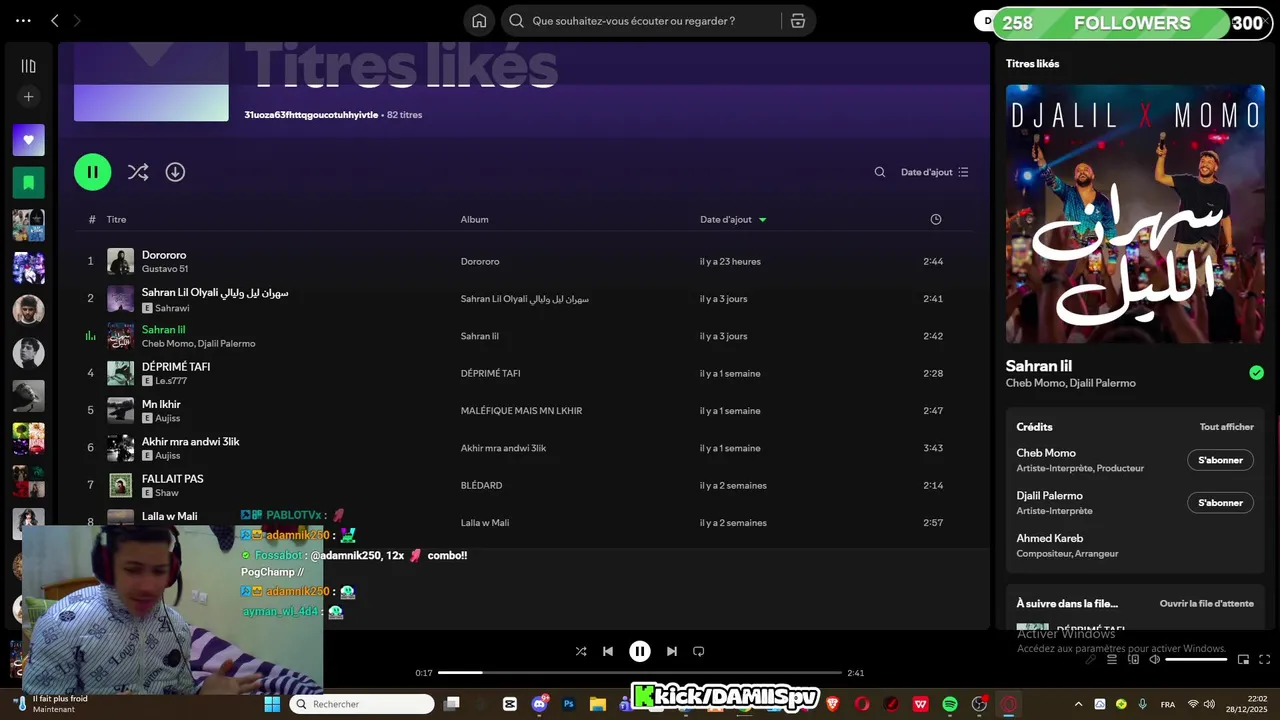1280x720 pixels.
Task: Open the Mn lkhir track title
Action: pyautogui.click(x=161, y=404)
